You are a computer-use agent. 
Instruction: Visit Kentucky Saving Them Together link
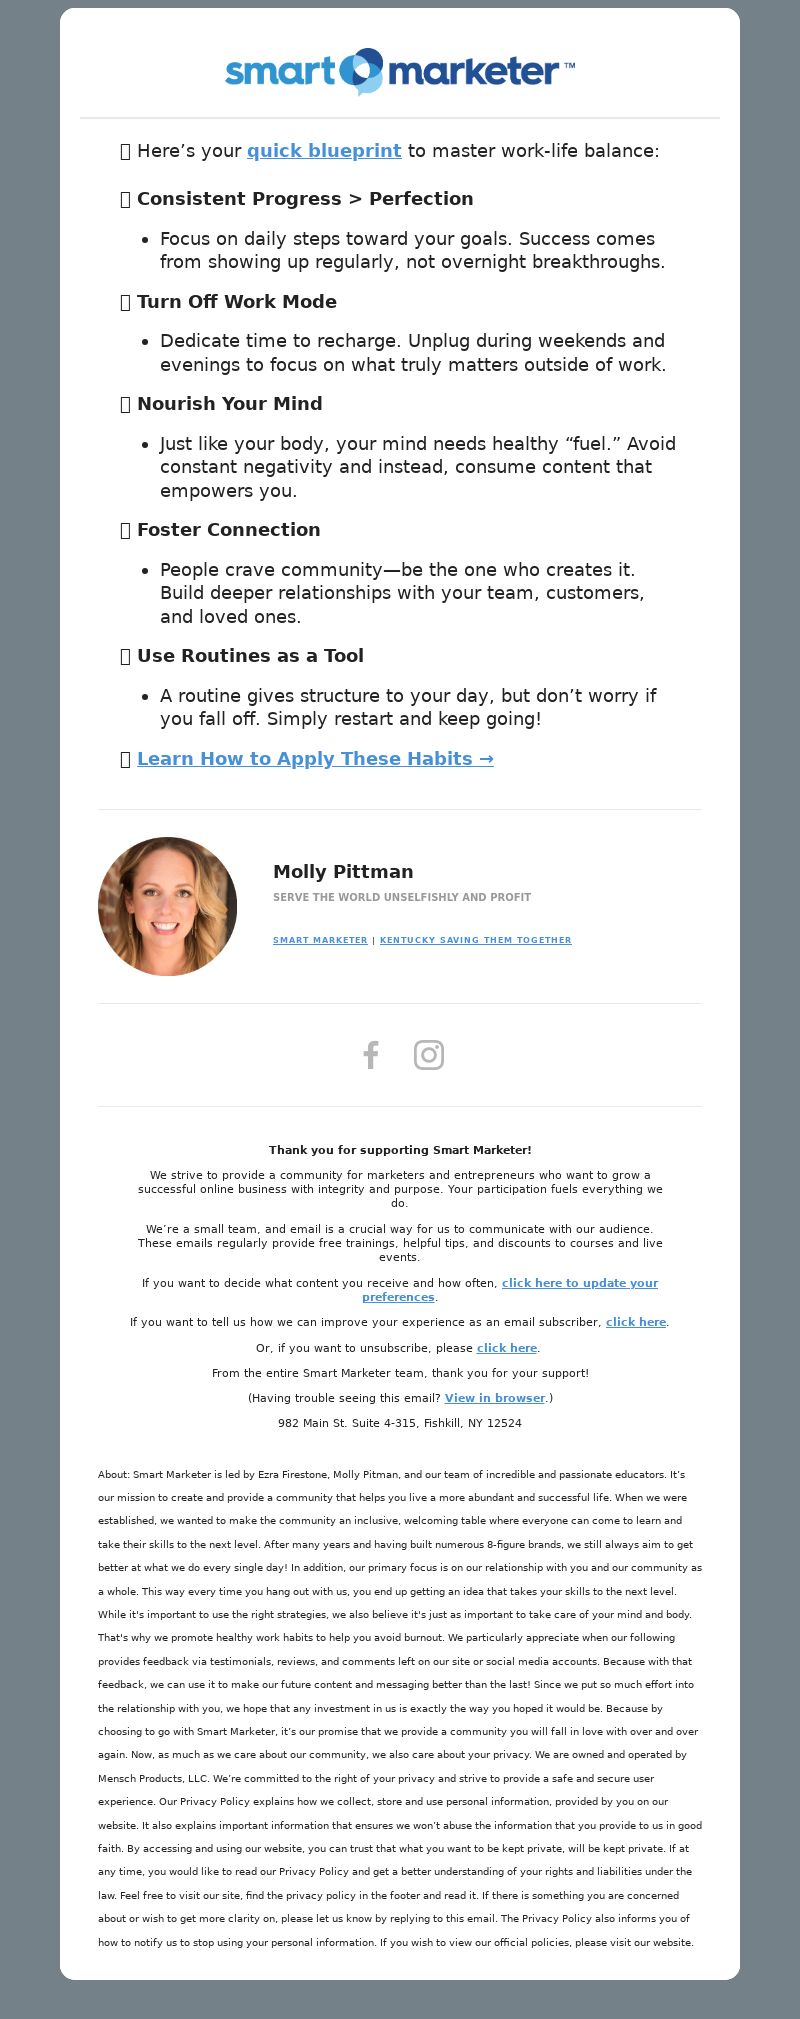pos(476,940)
